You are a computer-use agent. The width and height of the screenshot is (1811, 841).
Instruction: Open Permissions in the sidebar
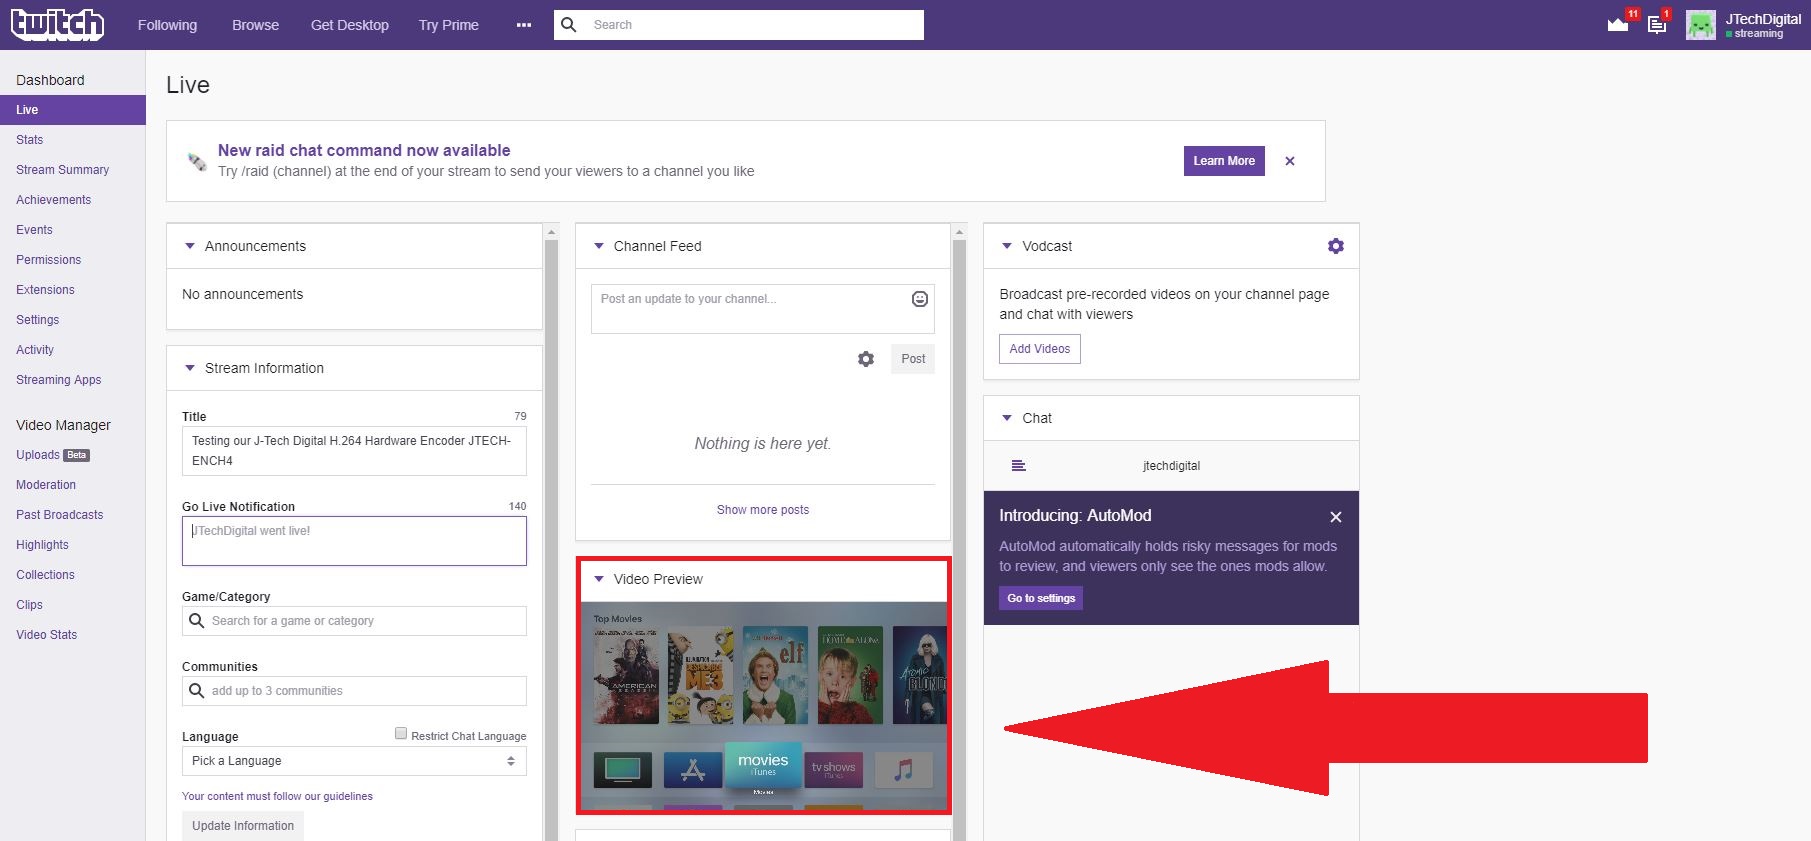[49, 260]
